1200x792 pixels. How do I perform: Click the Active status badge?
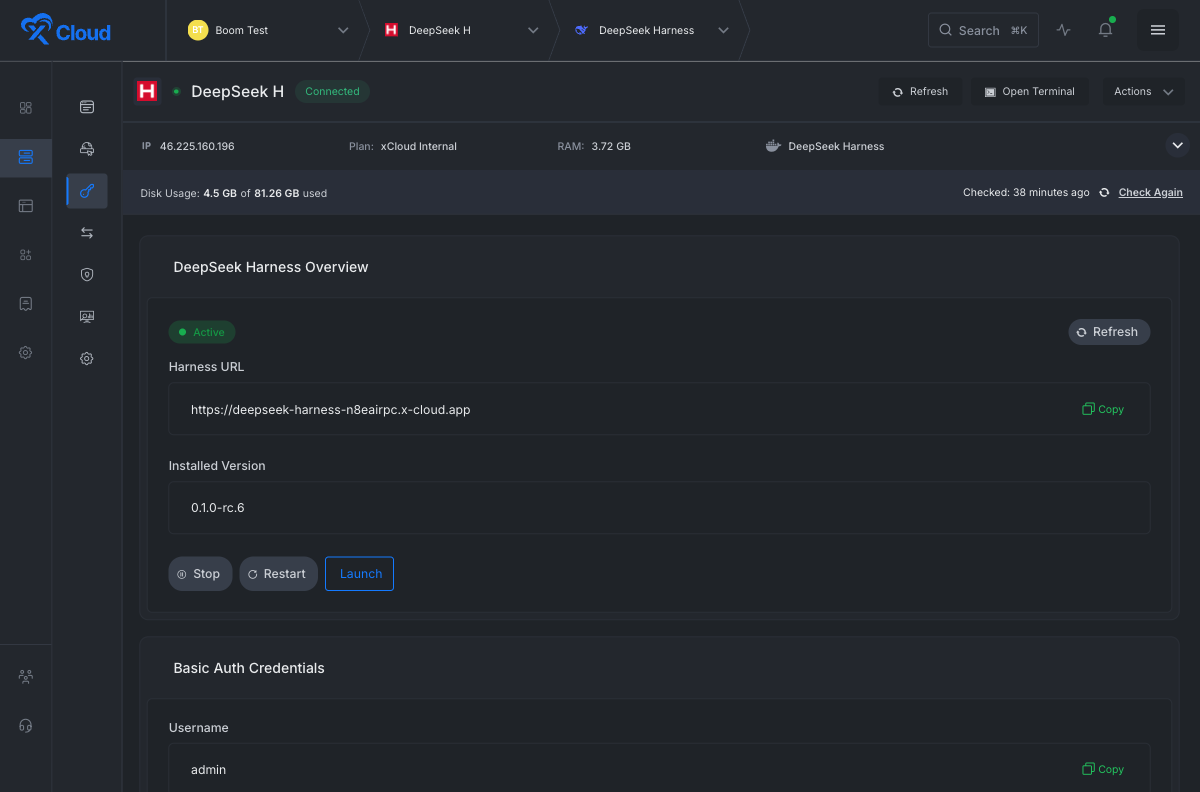(202, 332)
